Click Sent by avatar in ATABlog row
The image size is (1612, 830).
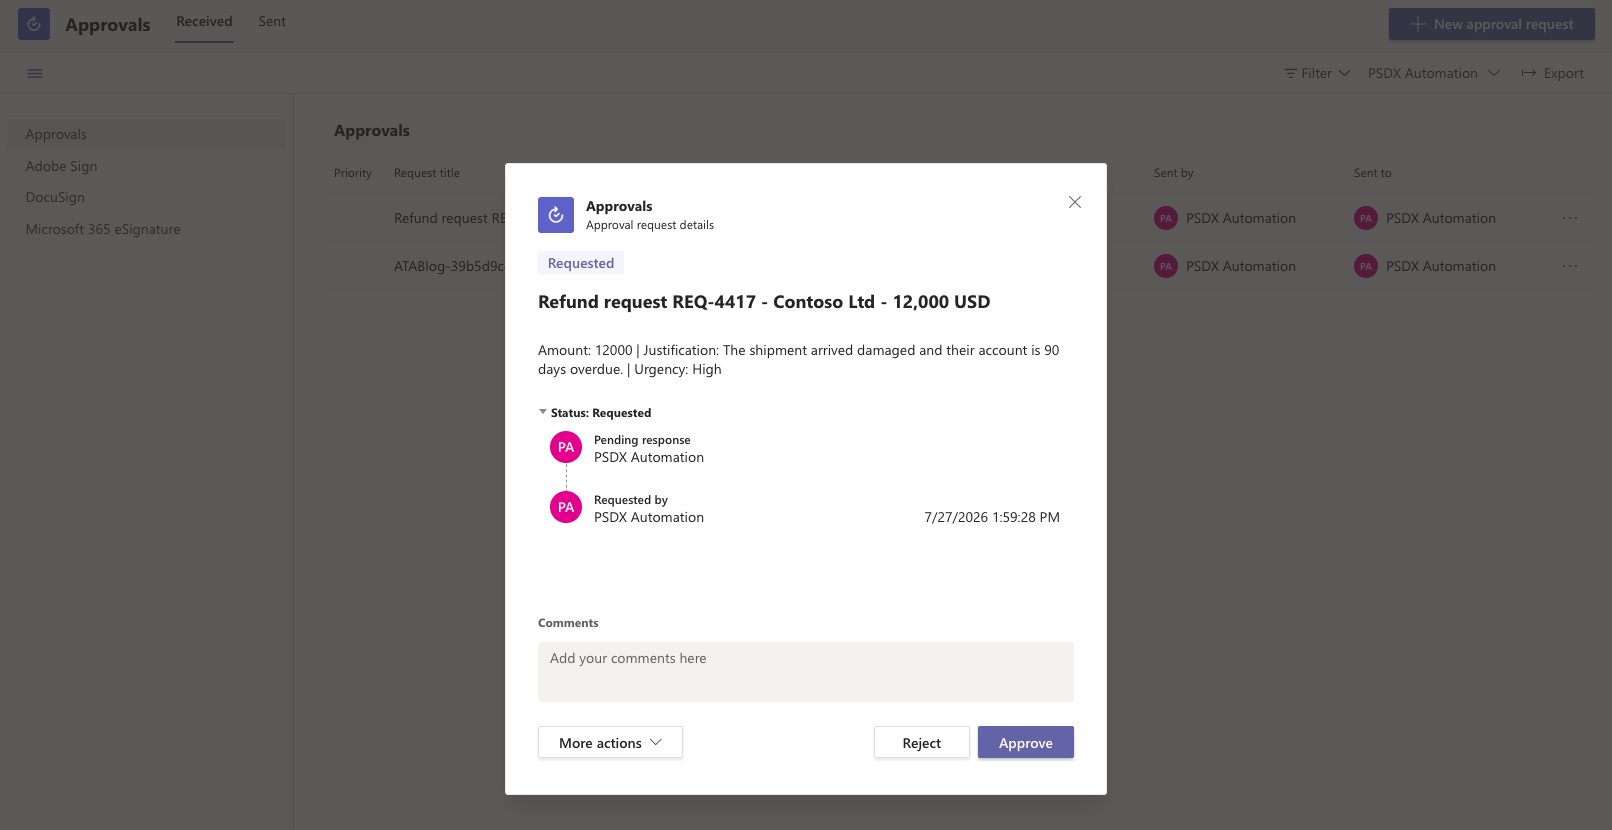[1166, 266]
